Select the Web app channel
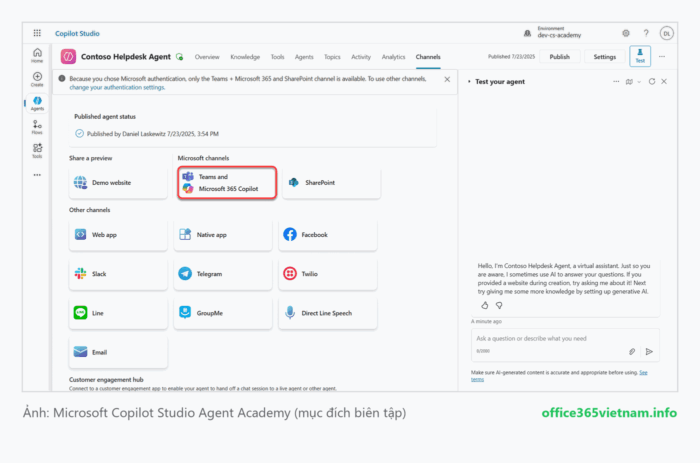Screen dimensions: 700x463 118,235
